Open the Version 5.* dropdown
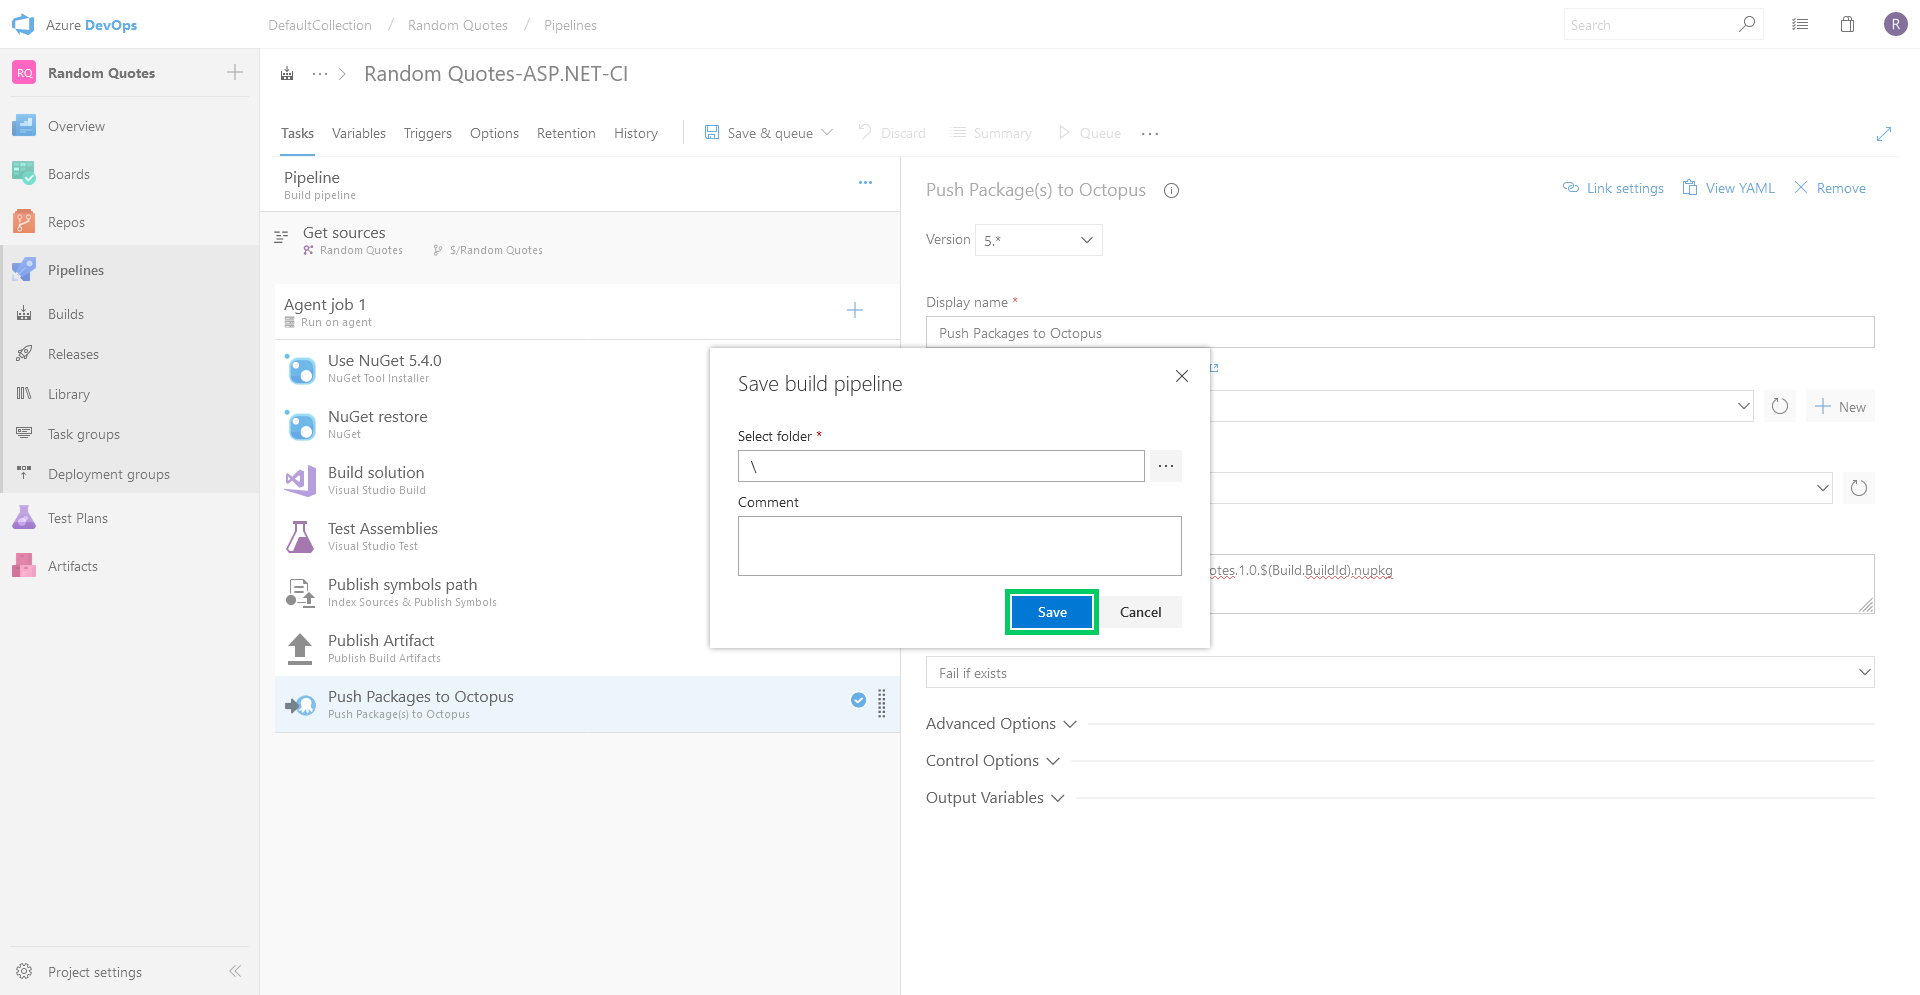1920x995 pixels. pos(1039,240)
